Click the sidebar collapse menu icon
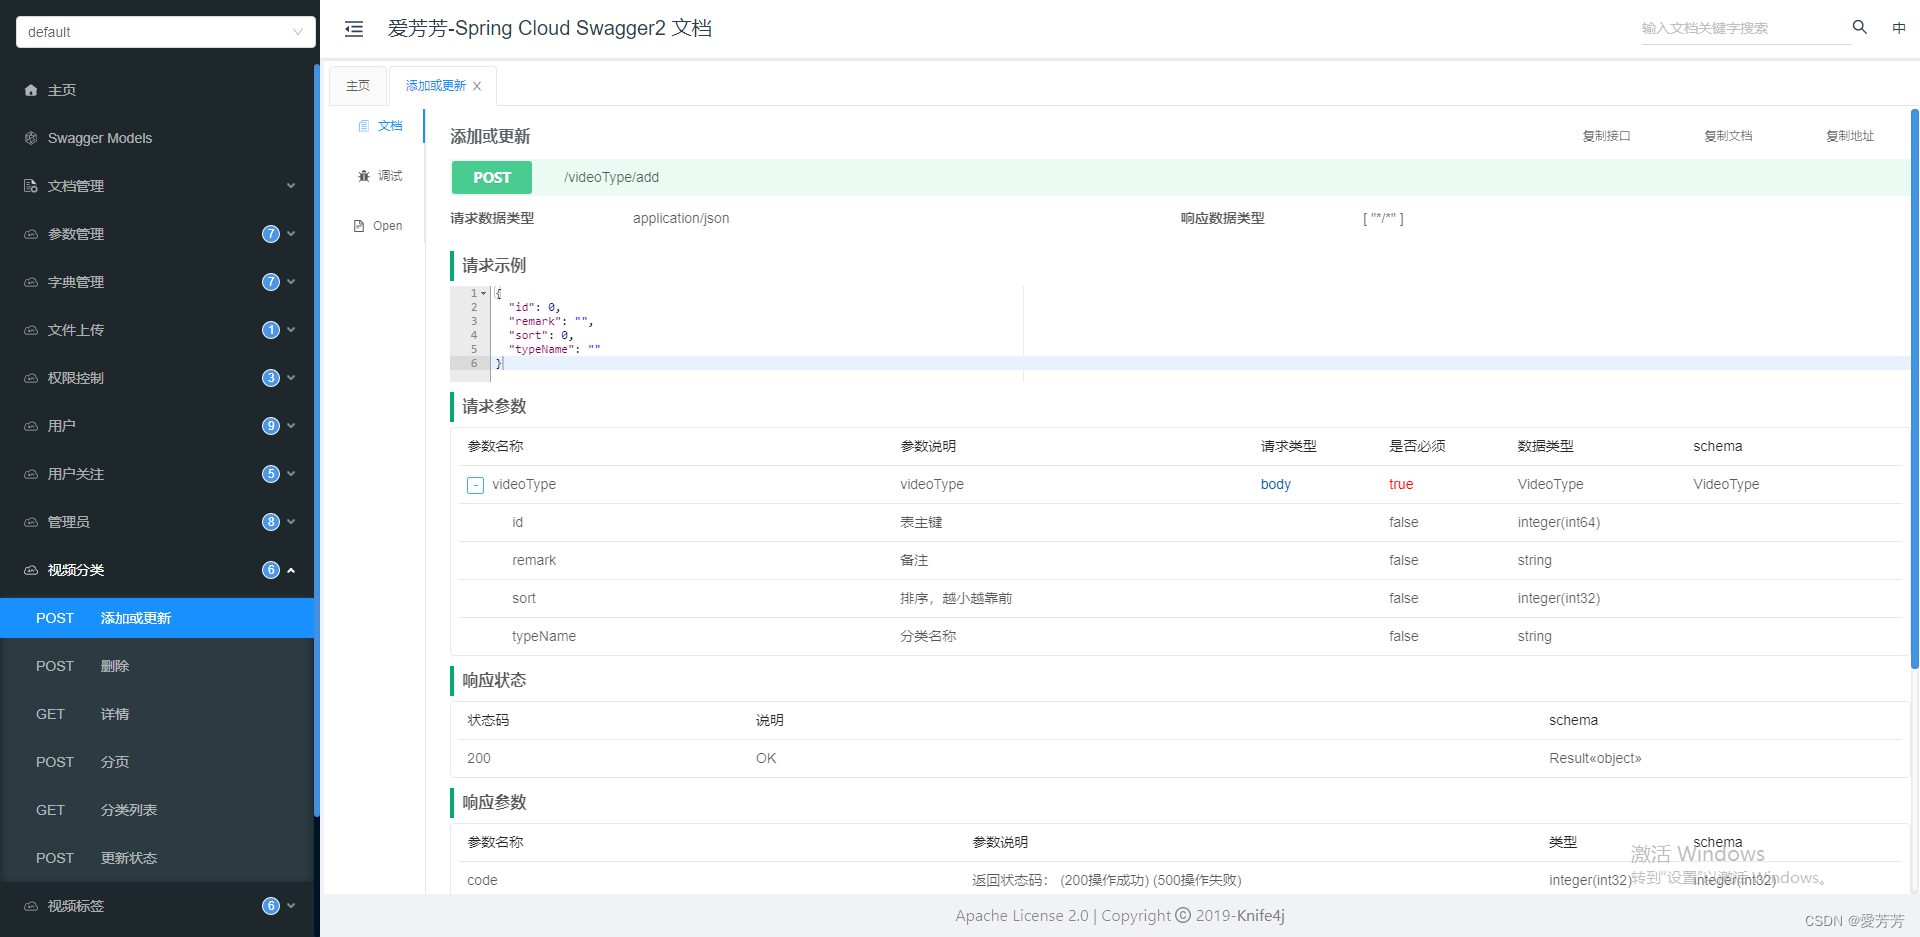Viewport: 1920px width, 937px height. click(x=354, y=29)
